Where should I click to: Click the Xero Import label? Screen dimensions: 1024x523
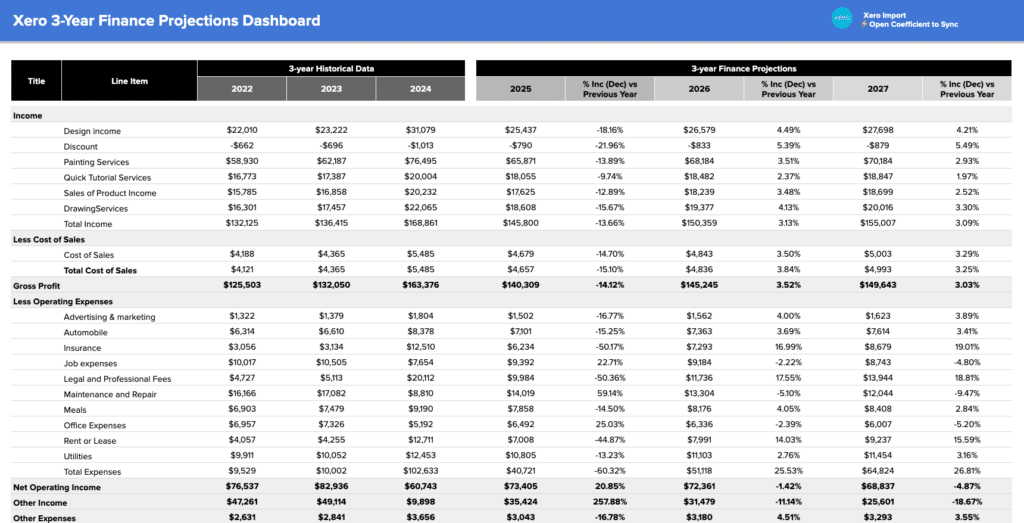[x=884, y=15]
